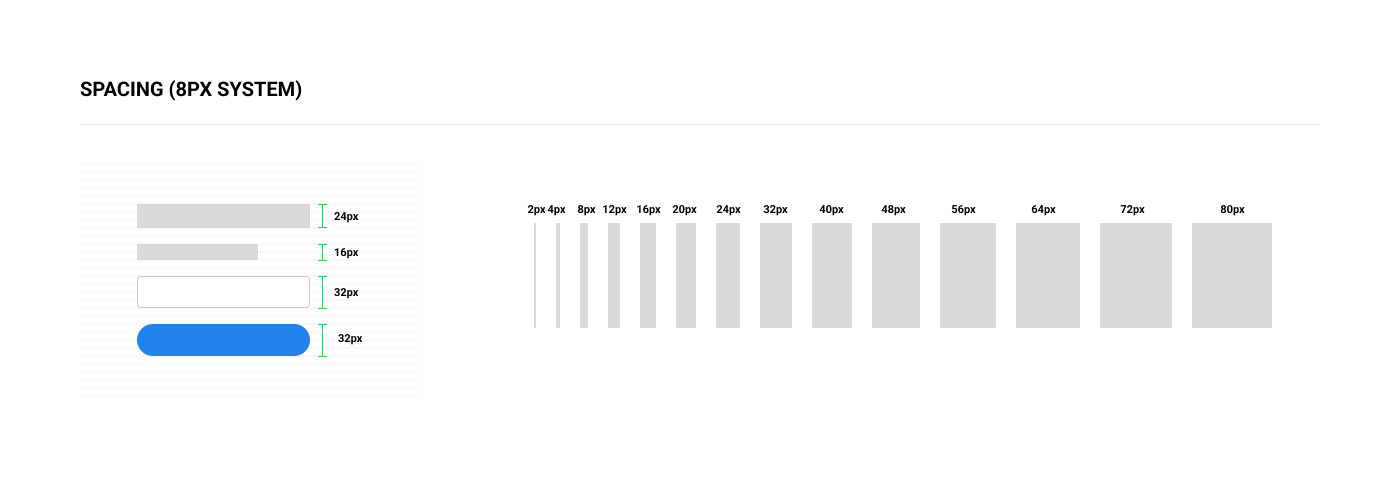Click the green height marker beside the blue button
Screen dimensions: 1400x490
coord(322,340)
